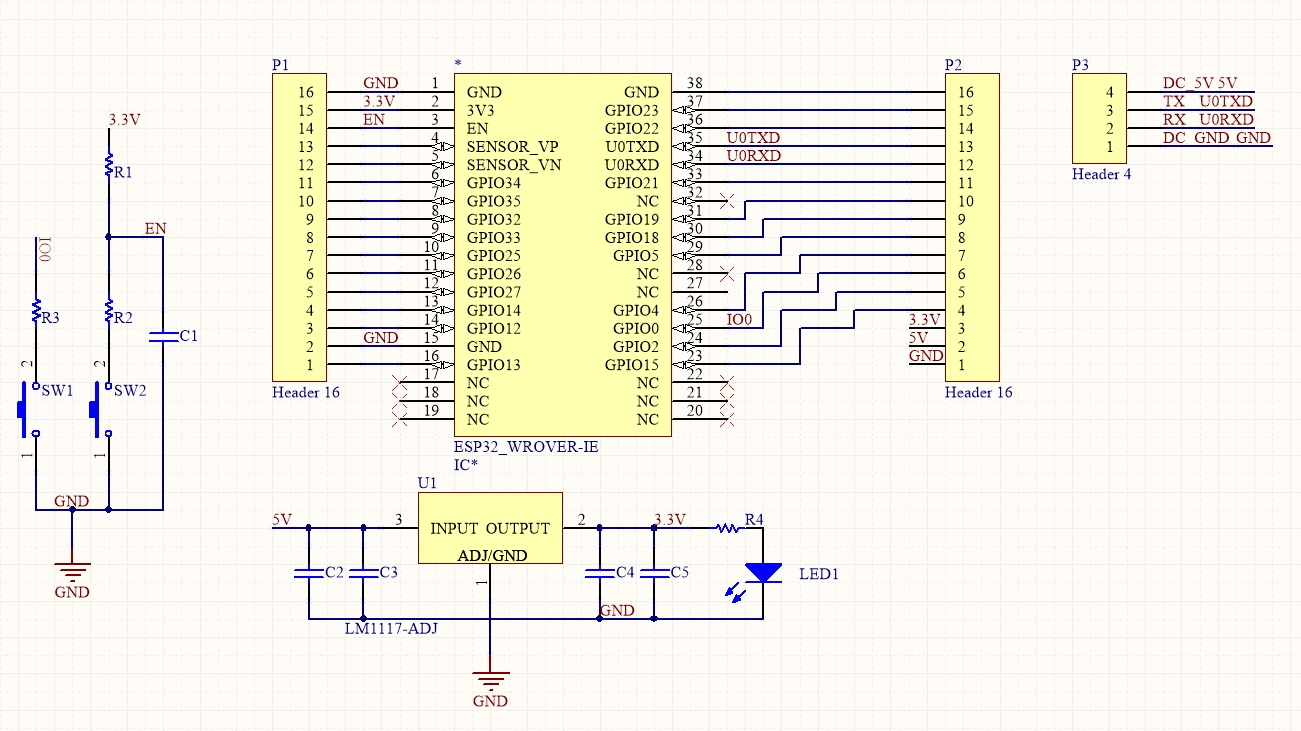Click the GPIO15 pin name
Screen dimensions: 1301x731
coord(632,365)
